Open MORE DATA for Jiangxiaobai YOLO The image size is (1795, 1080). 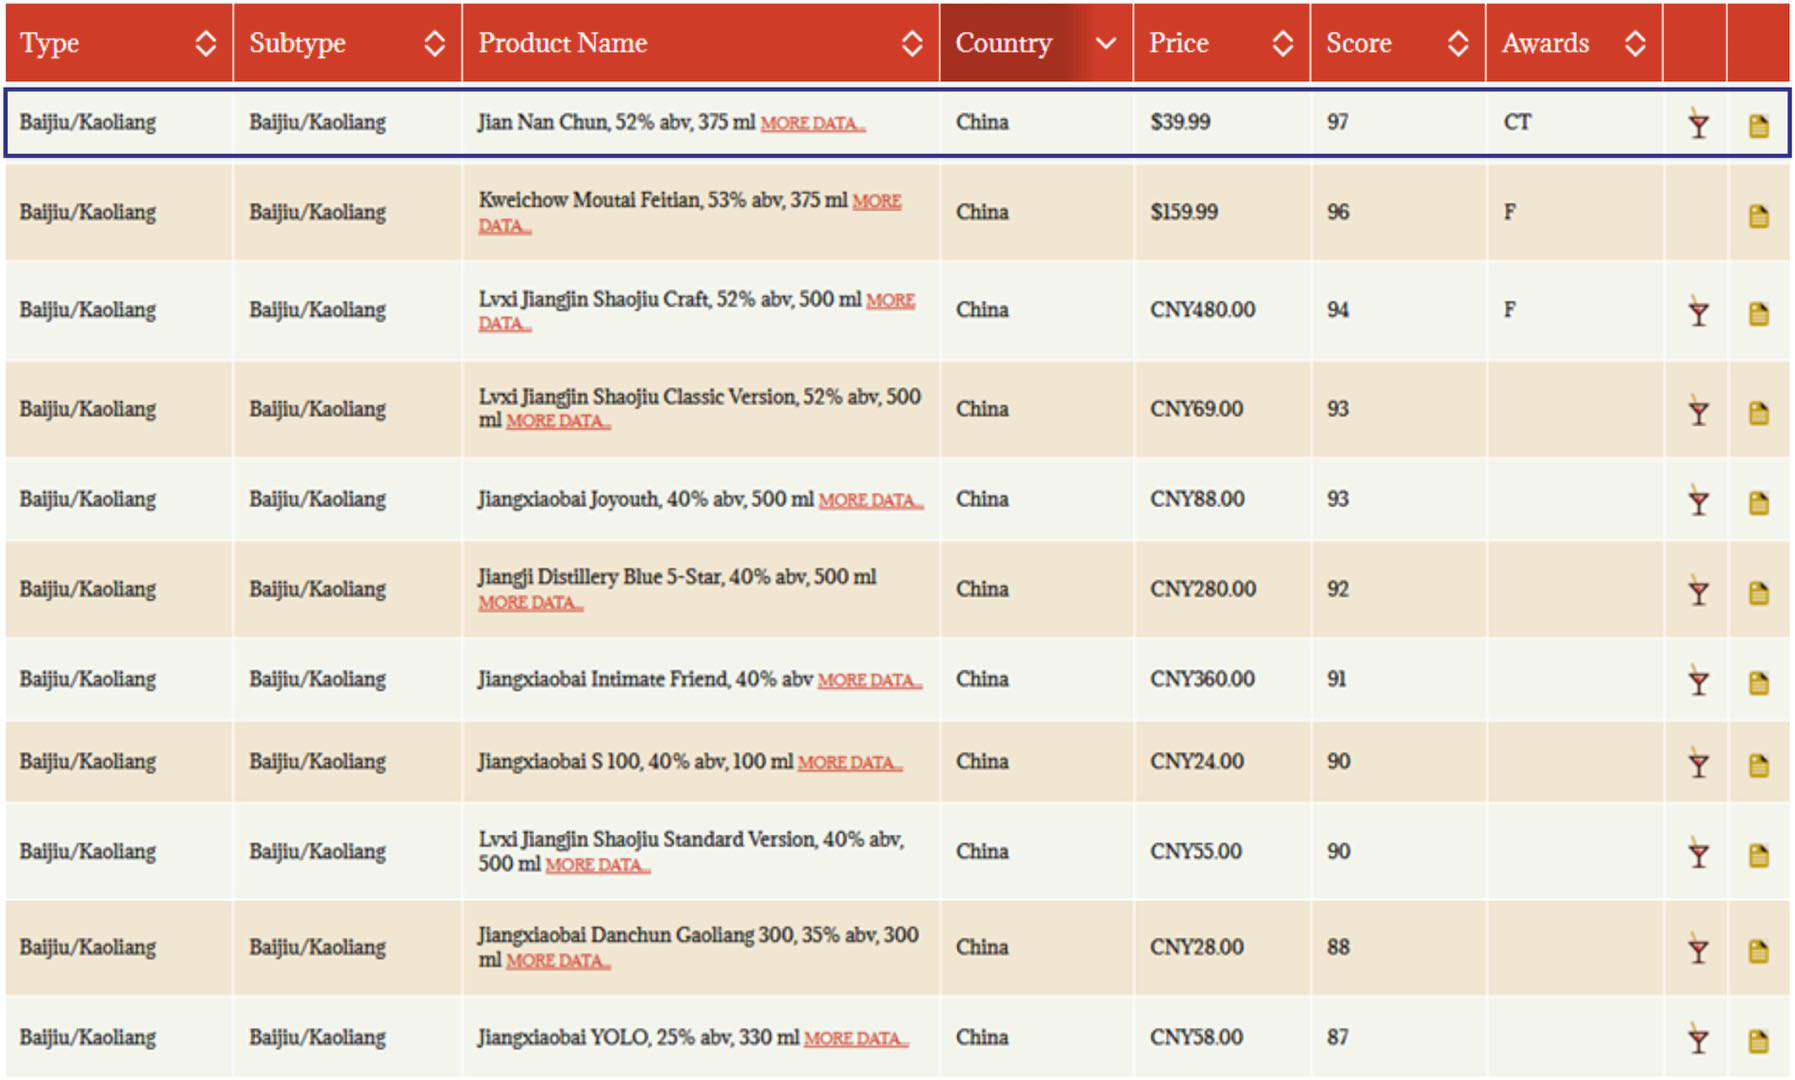856,1039
